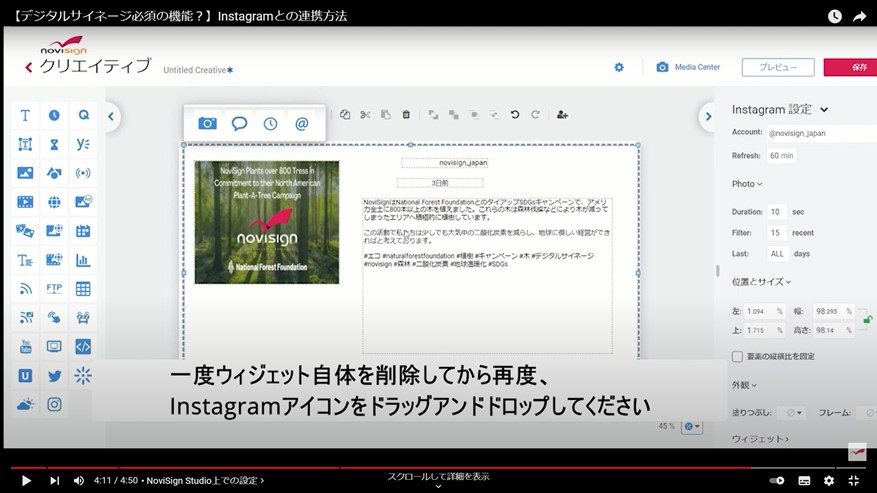This screenshot has height=493, width=877.
Task: Collapse the left widget palette arrow
Action: pyautogui.click(x=111, y=116)
